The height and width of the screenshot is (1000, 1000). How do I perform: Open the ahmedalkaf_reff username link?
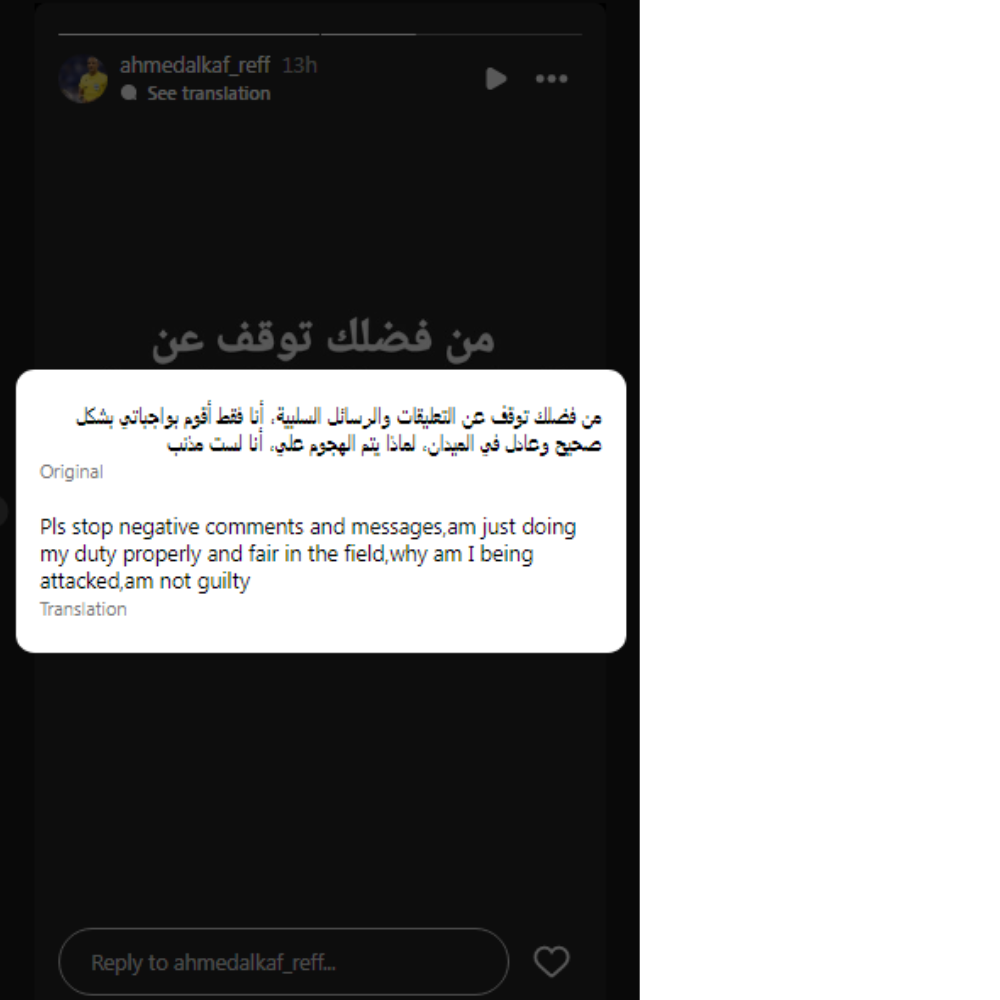tap(195, 65)
